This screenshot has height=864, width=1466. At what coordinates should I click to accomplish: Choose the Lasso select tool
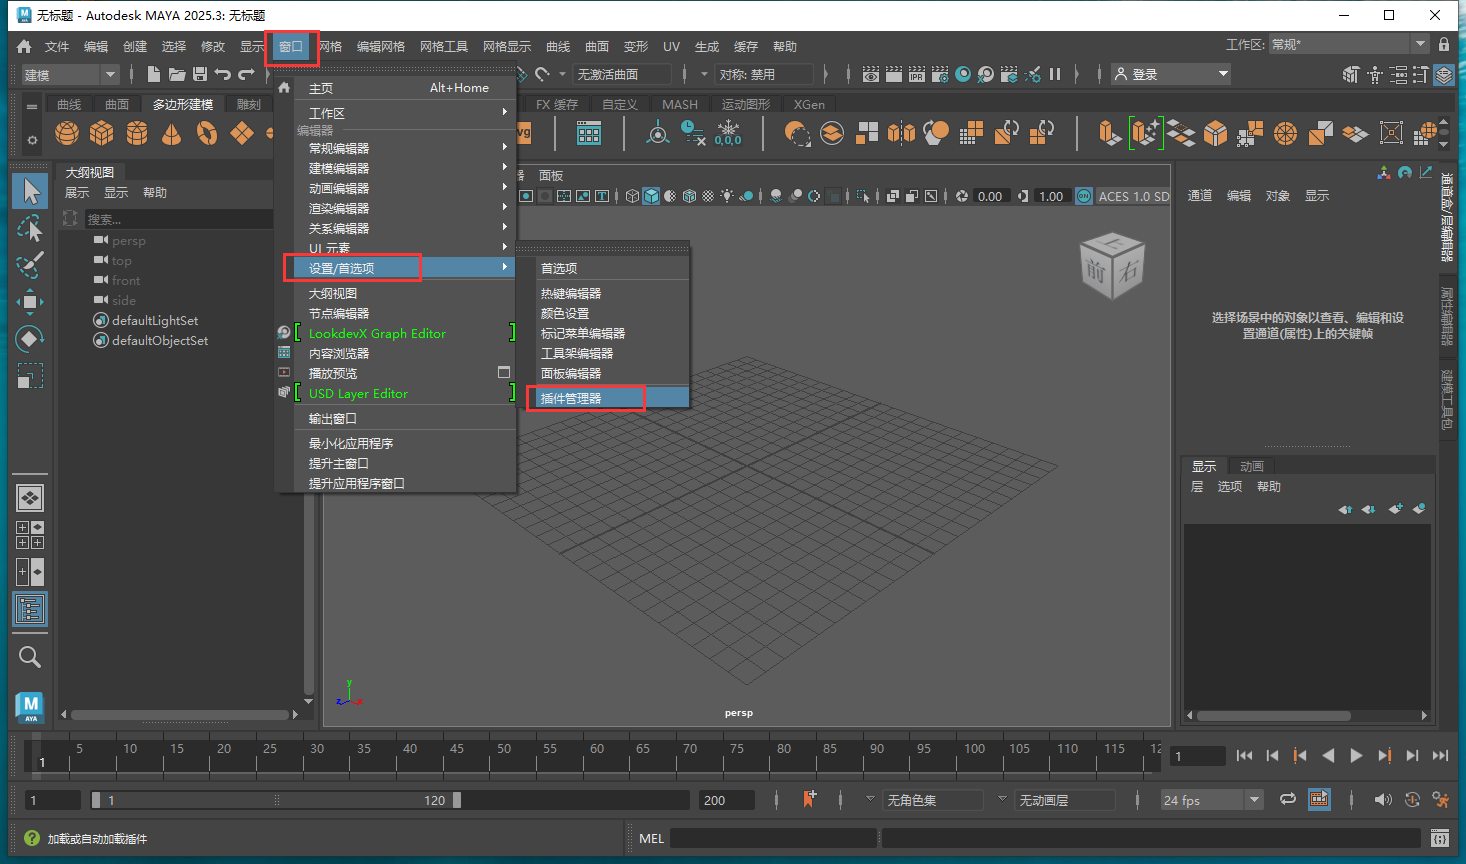(x=30, y=228)
